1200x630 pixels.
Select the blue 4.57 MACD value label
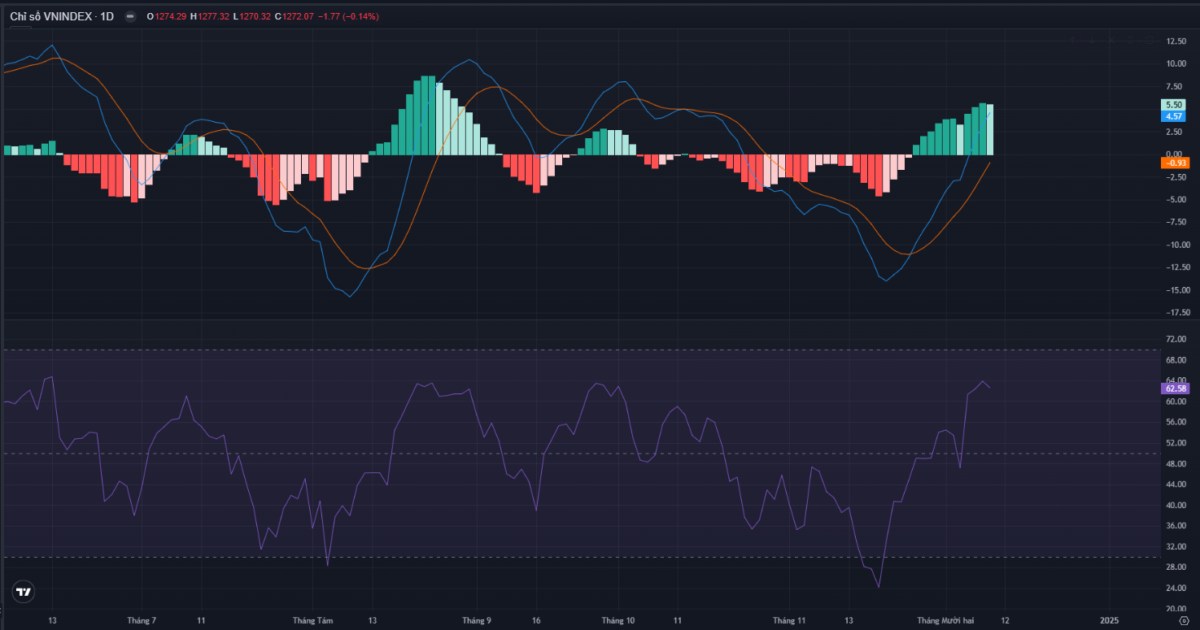tap(1174, 116)
